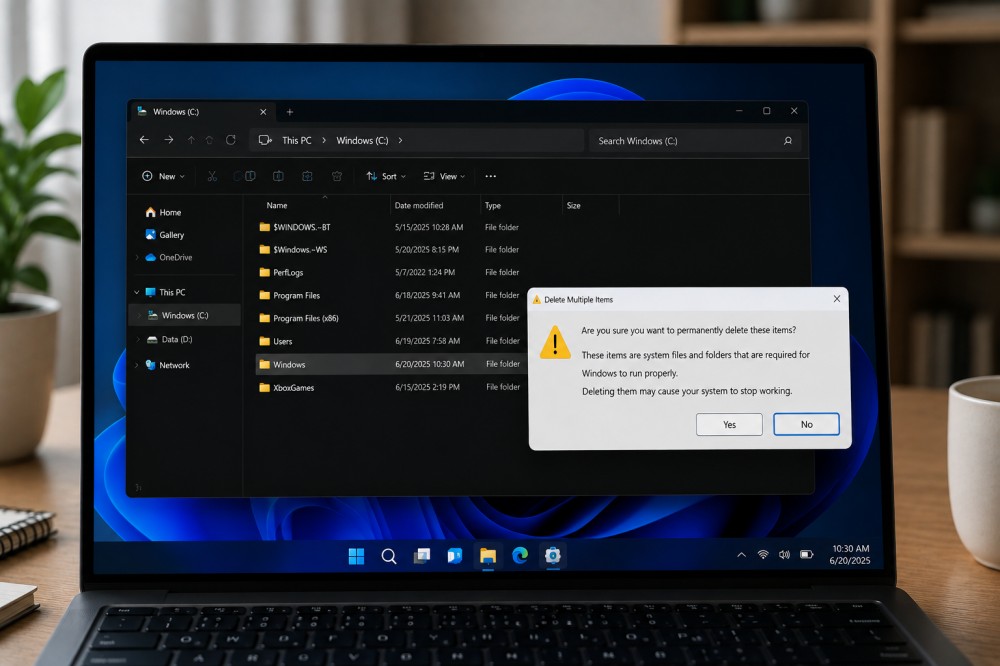
Task: Click Yes in Delete Multiple Items dialog
Action: click(x=729, y=424)
